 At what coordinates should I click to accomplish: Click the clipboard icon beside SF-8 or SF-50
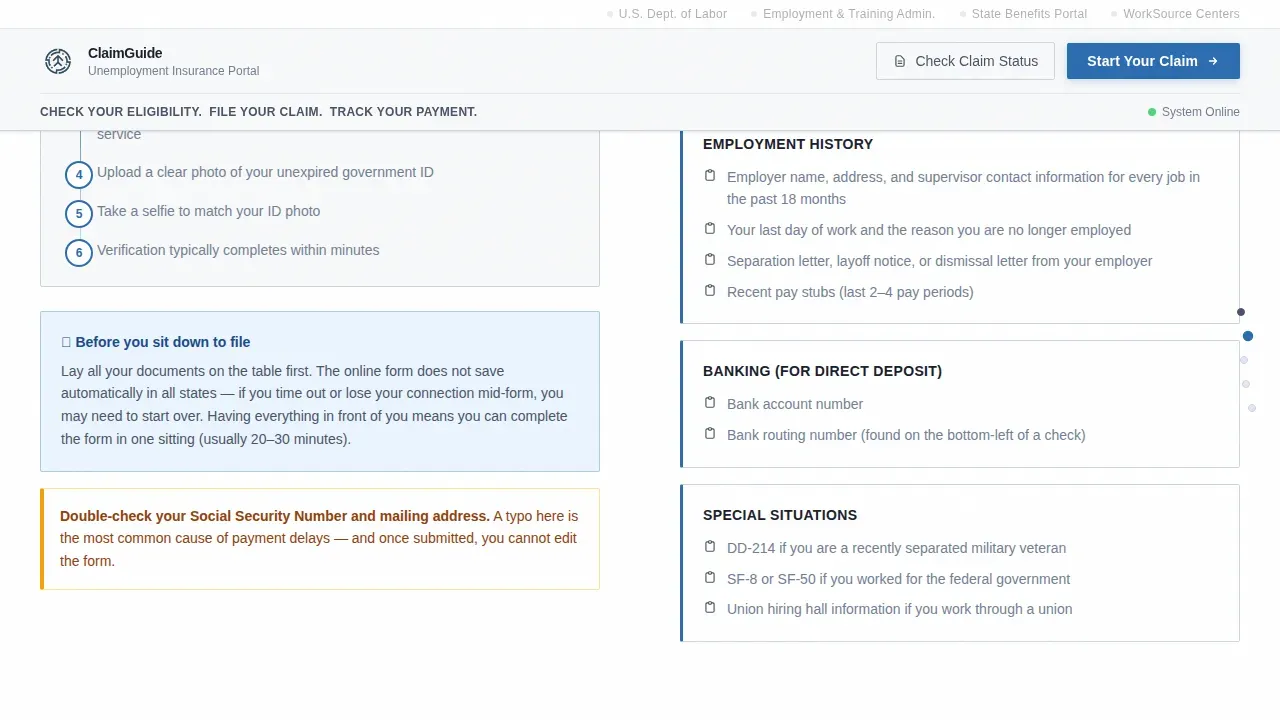(710, 578)
